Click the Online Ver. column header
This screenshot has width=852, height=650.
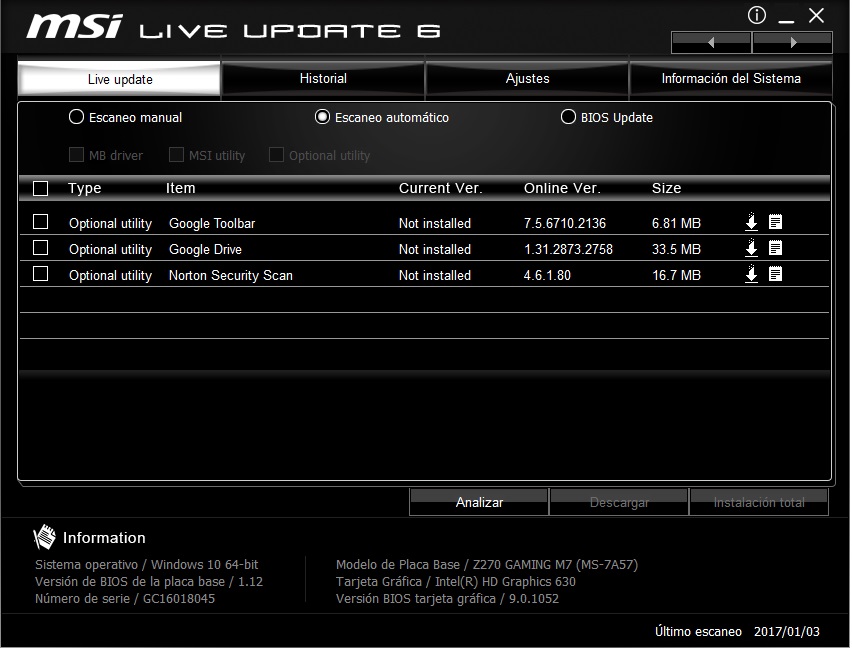click(562, 188)
